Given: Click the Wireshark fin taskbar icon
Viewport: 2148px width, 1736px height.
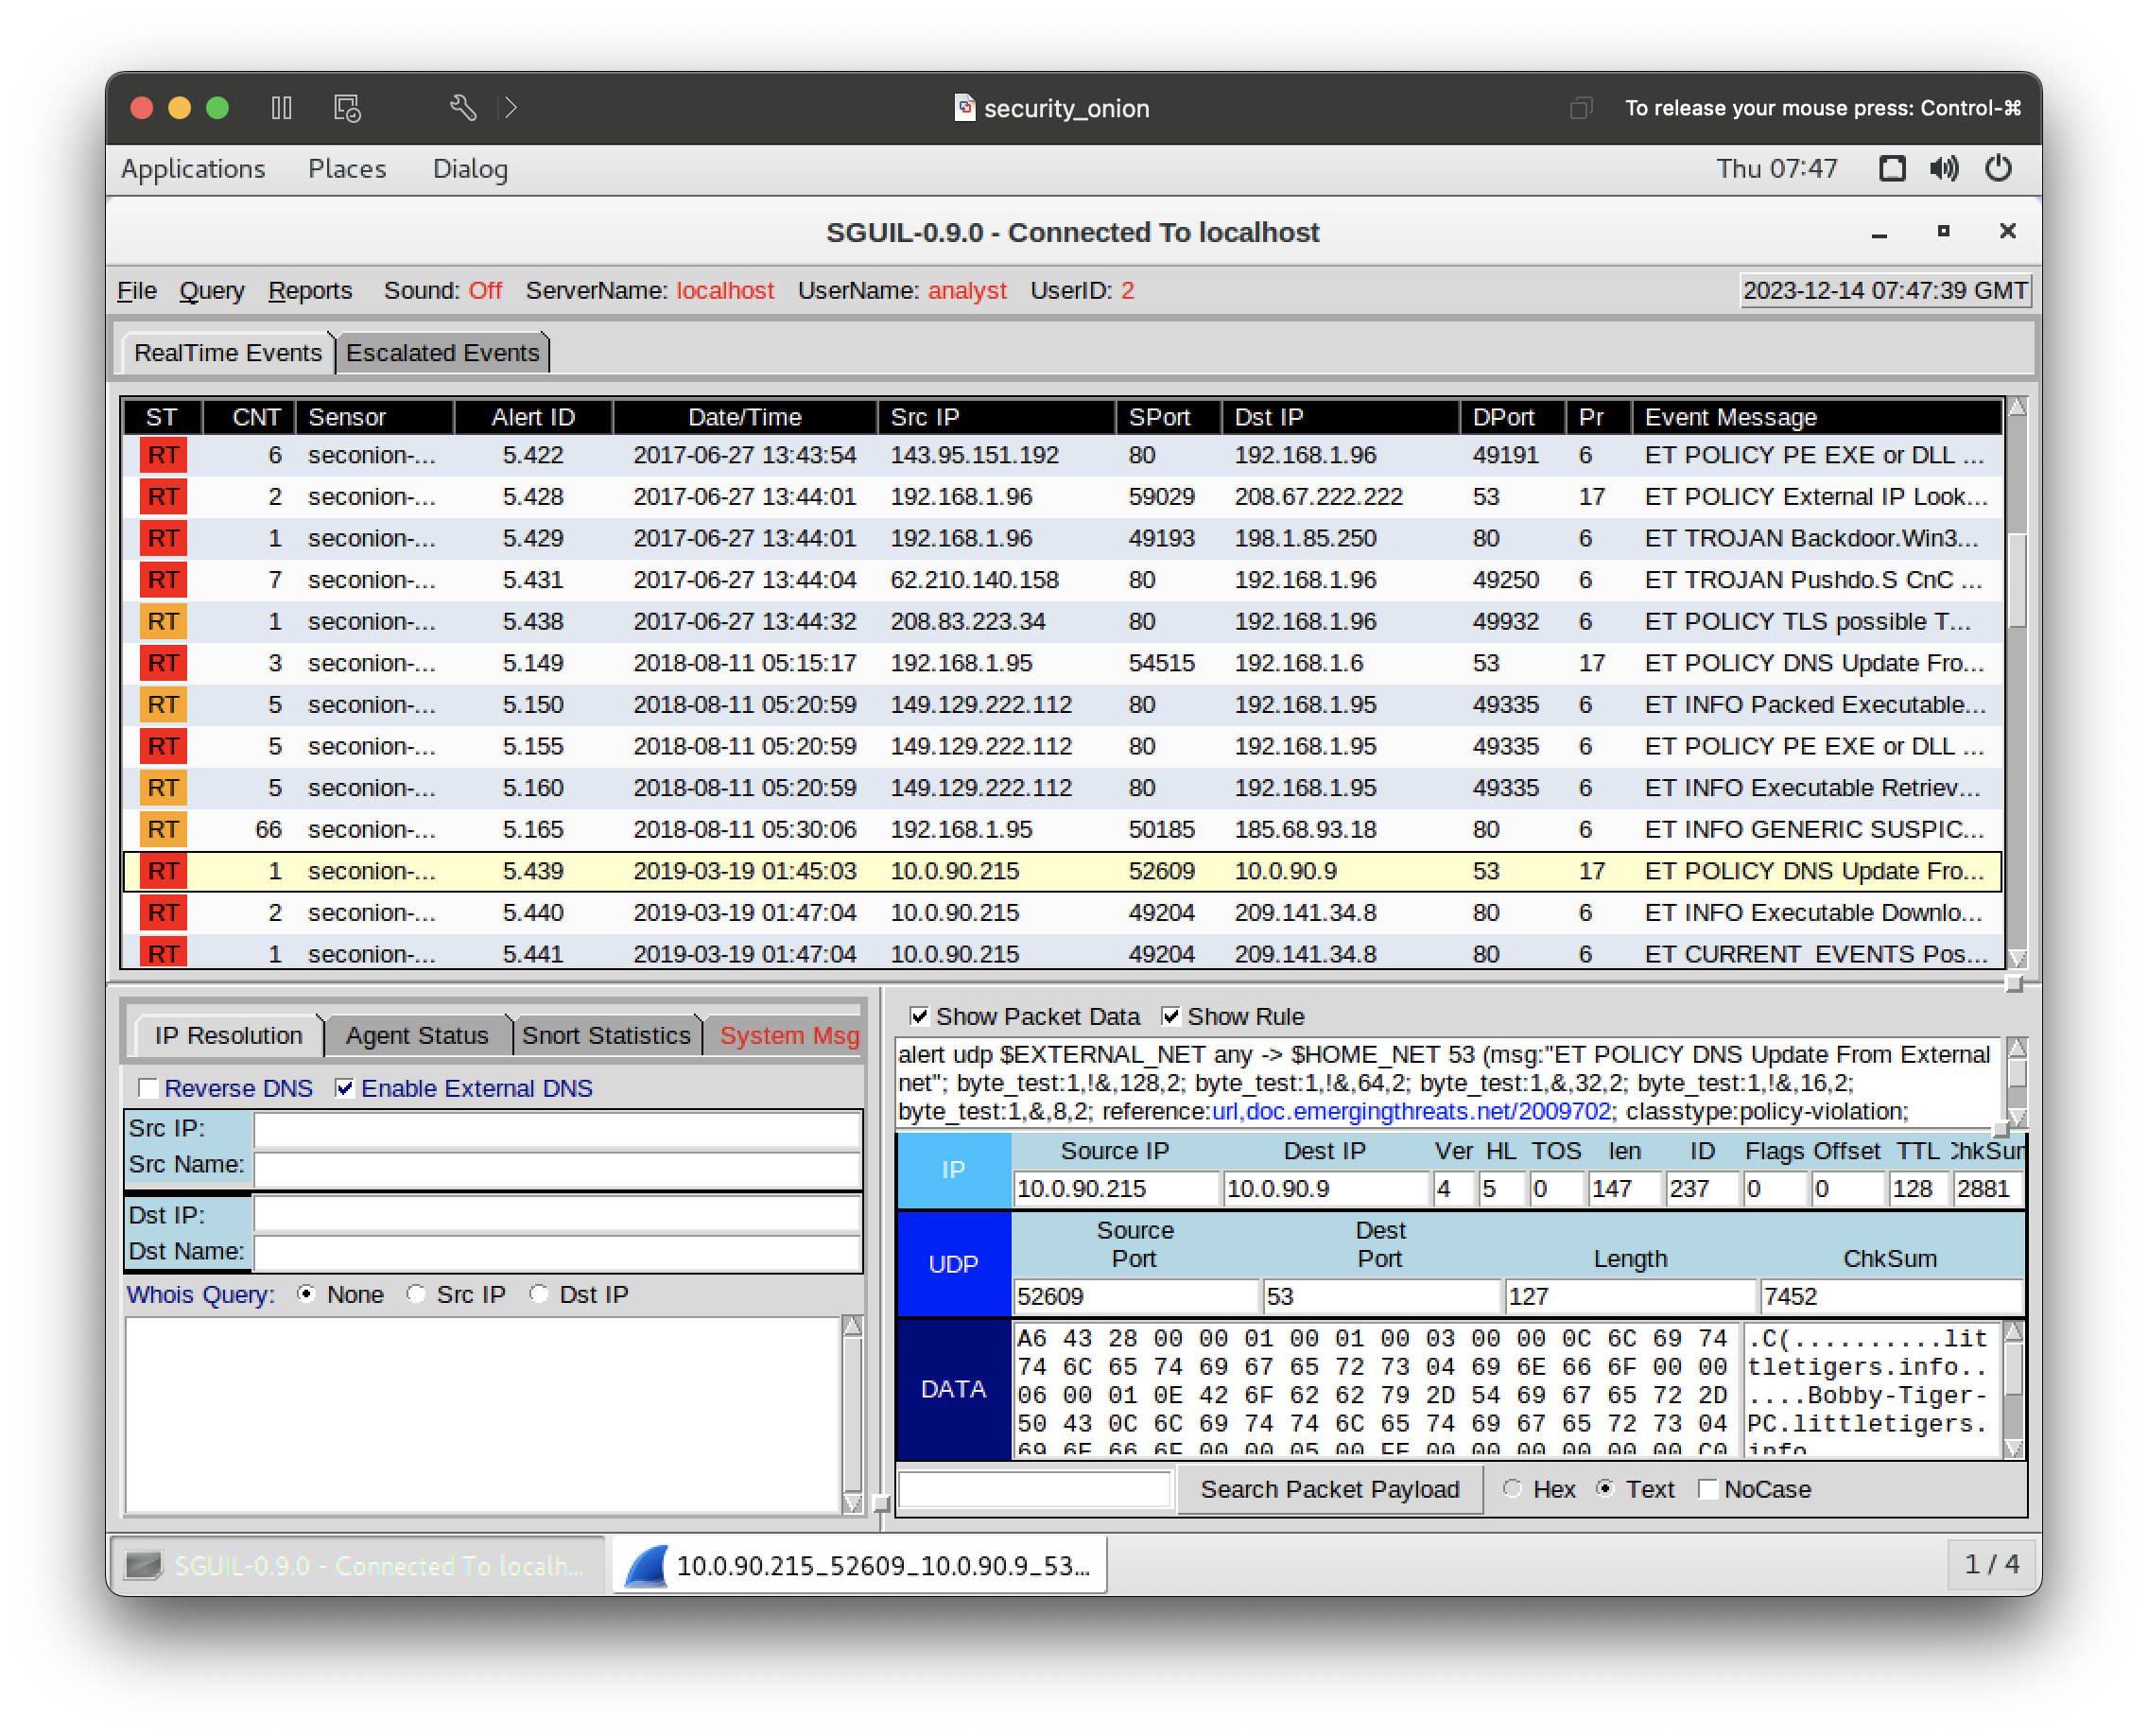Looking at the screenshot, I should coord(646,1565).
